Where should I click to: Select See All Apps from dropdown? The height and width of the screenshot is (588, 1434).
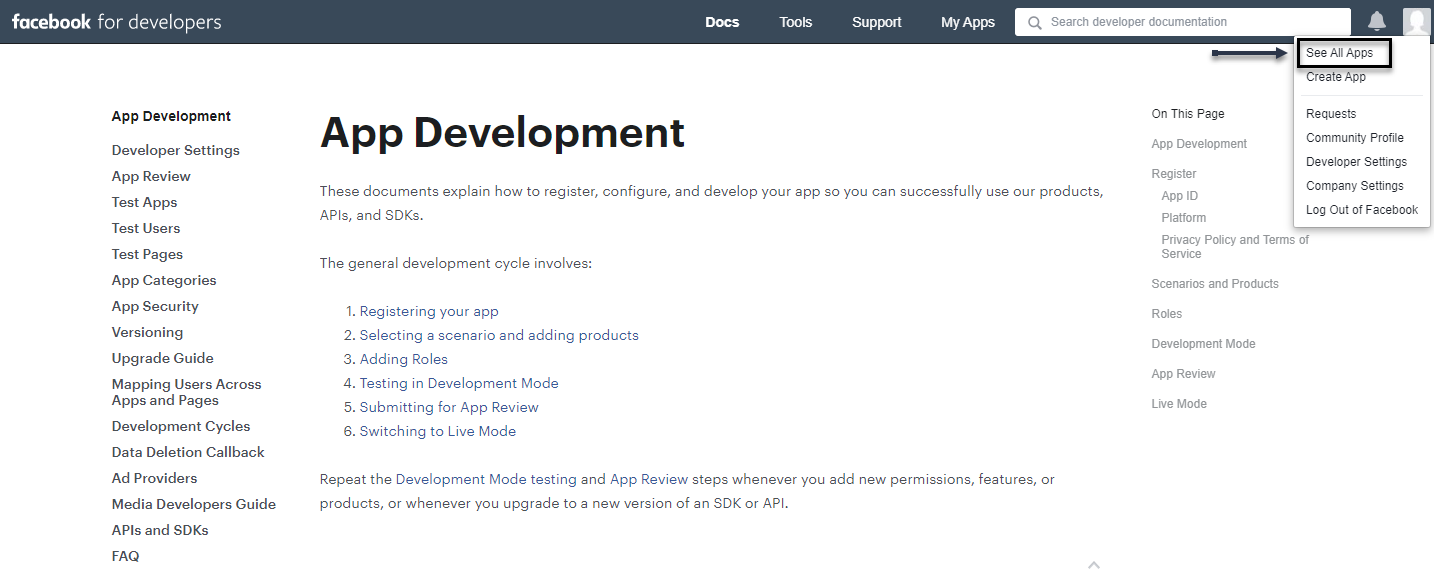point(1340,53)
